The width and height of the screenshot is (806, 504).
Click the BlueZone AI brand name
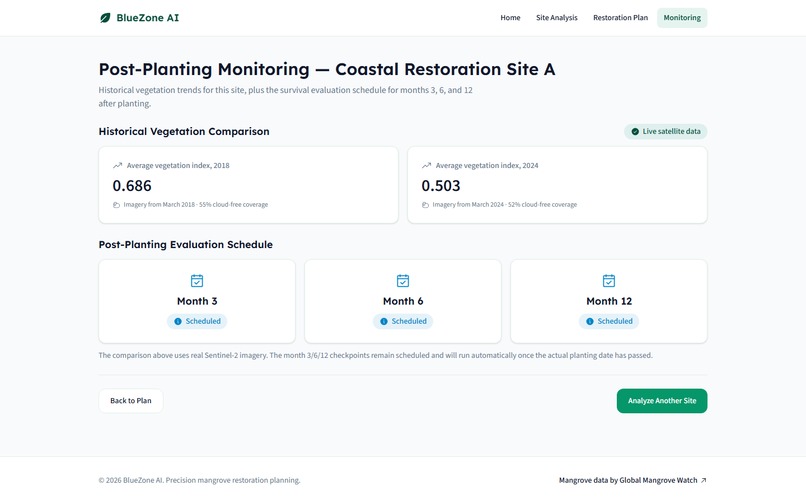[x=148, y=18]
